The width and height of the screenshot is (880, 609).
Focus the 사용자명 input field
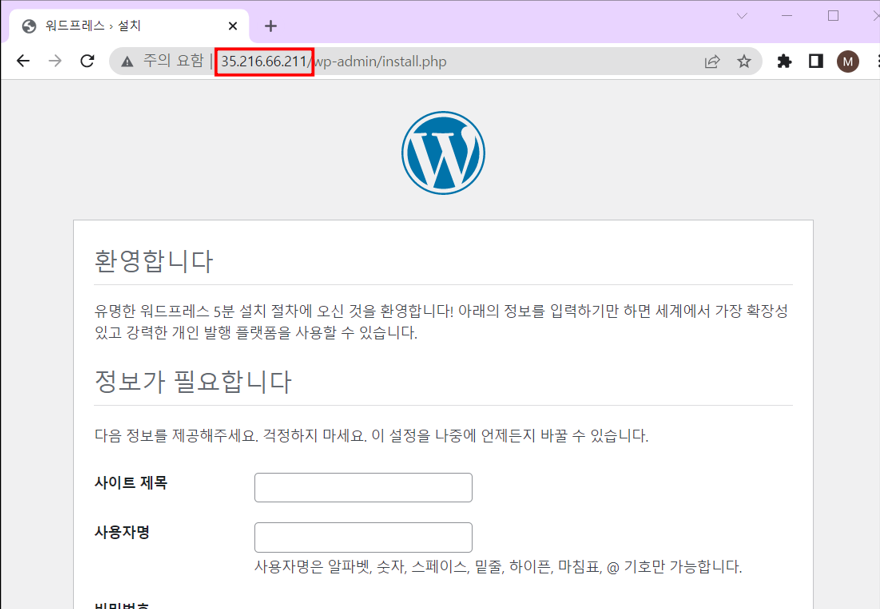363,537
